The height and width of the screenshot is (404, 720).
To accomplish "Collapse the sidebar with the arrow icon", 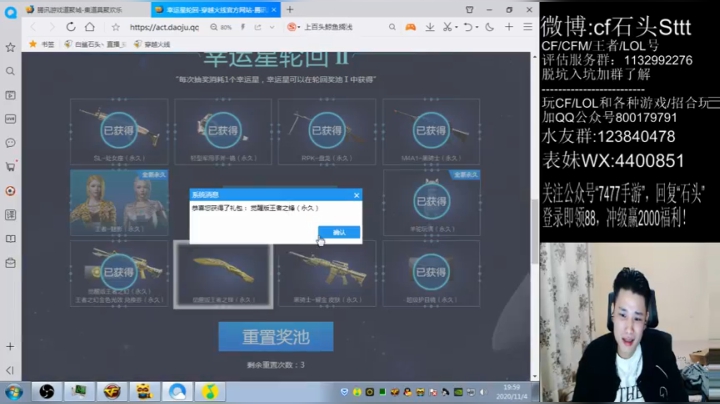I will point(10,370).
